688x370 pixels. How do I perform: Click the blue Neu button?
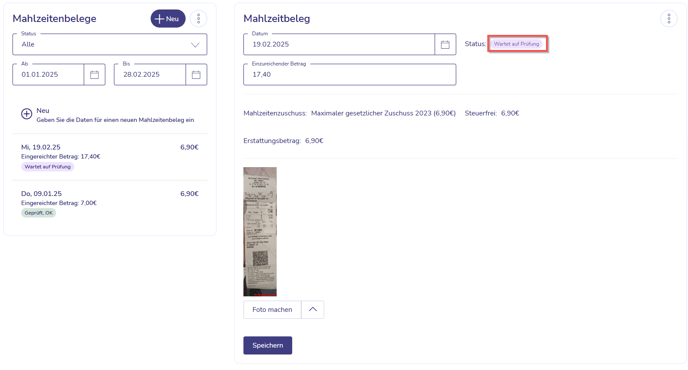click(168, 18)
